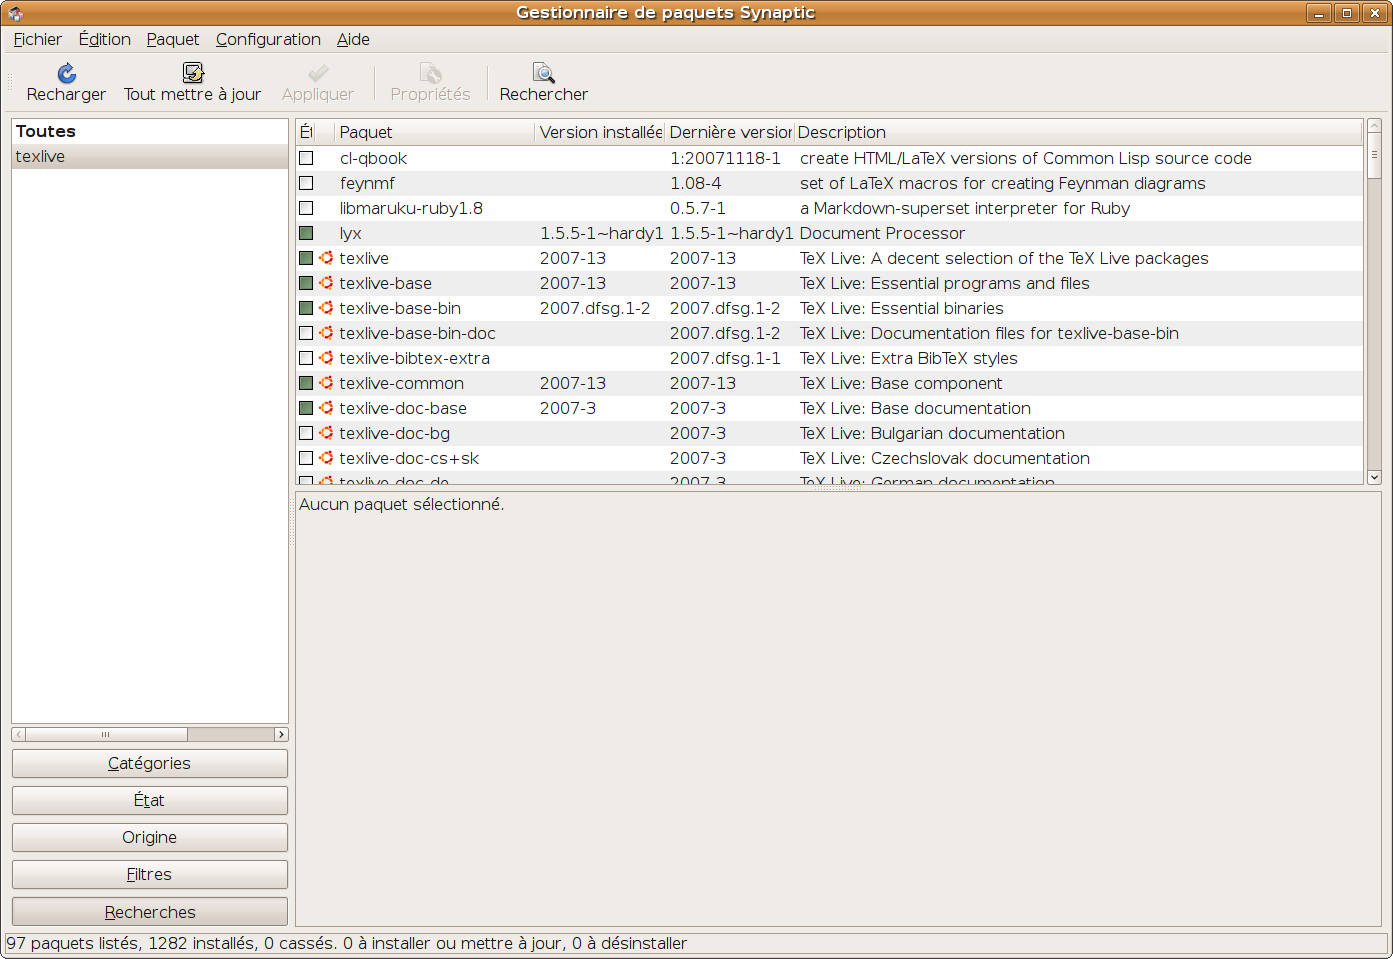1393x959 pixels.
Task: Toggle the installed lyx package checkbox
Action: (306, 233)
